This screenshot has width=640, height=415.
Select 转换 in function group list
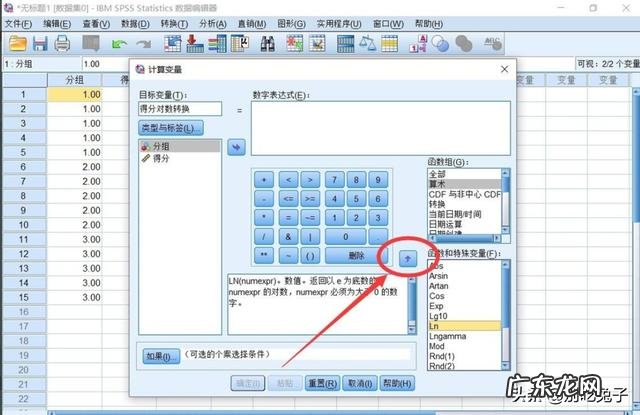click(x=464, y=204)
